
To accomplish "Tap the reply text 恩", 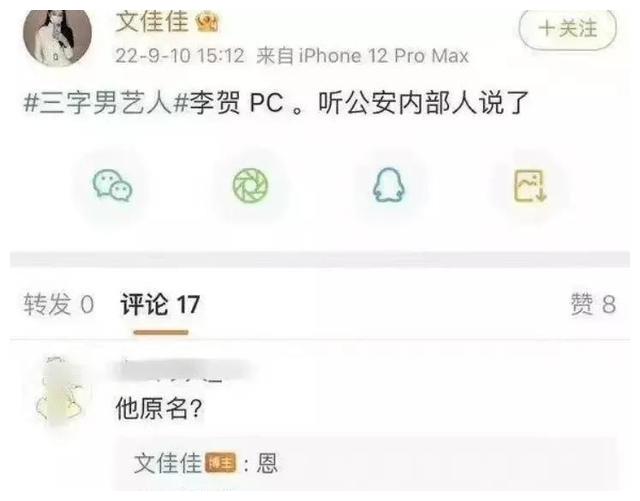I will [267, 463].
